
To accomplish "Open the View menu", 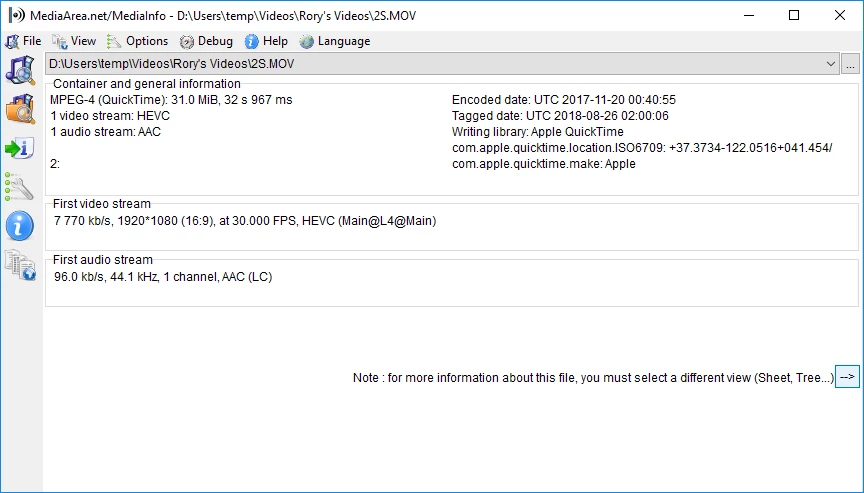I will pos(74,41).
